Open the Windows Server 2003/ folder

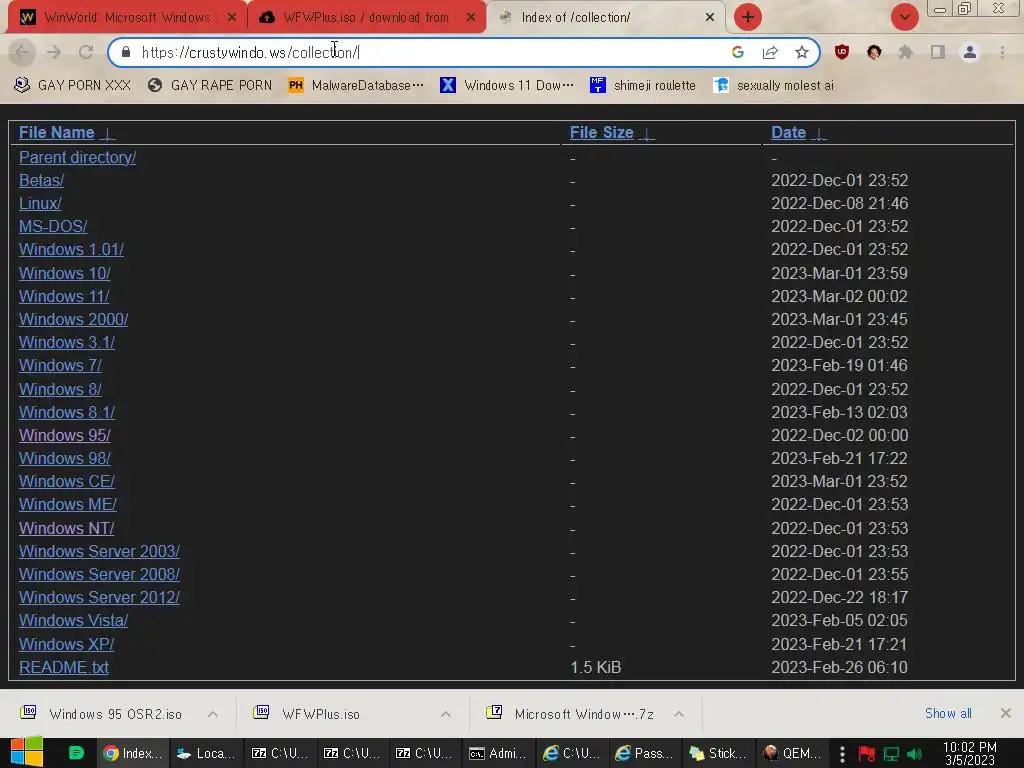(x=99, y=552)
